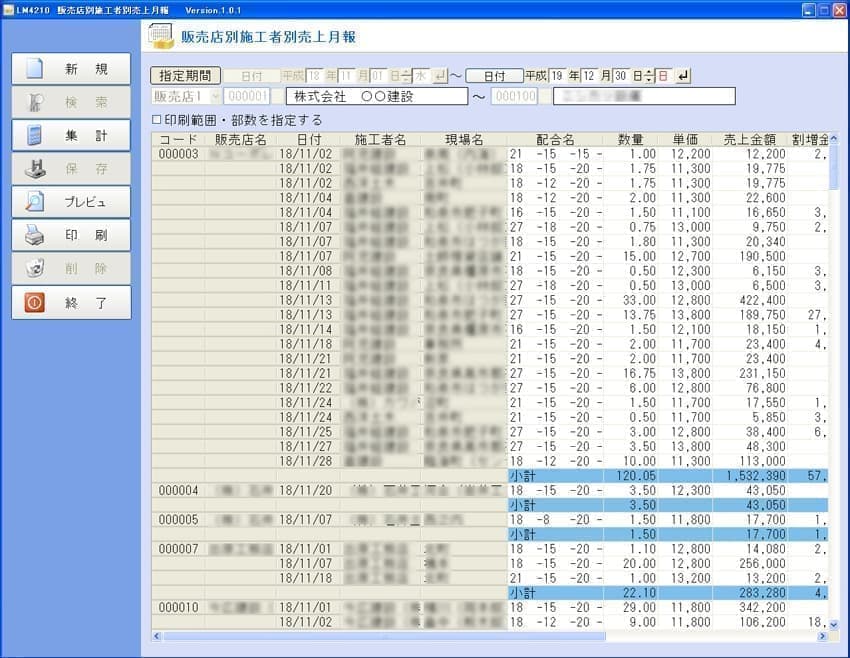Click the end date day spinner arrows
This screenshot has width=850, height=658.
coord(650,76)
